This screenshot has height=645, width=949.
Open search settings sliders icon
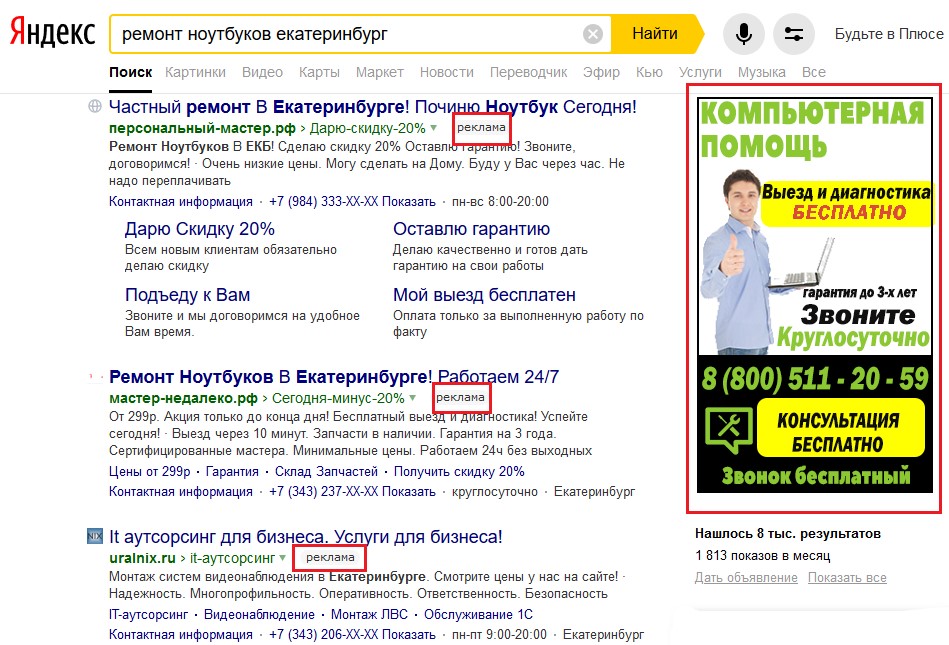pos(794,35)
